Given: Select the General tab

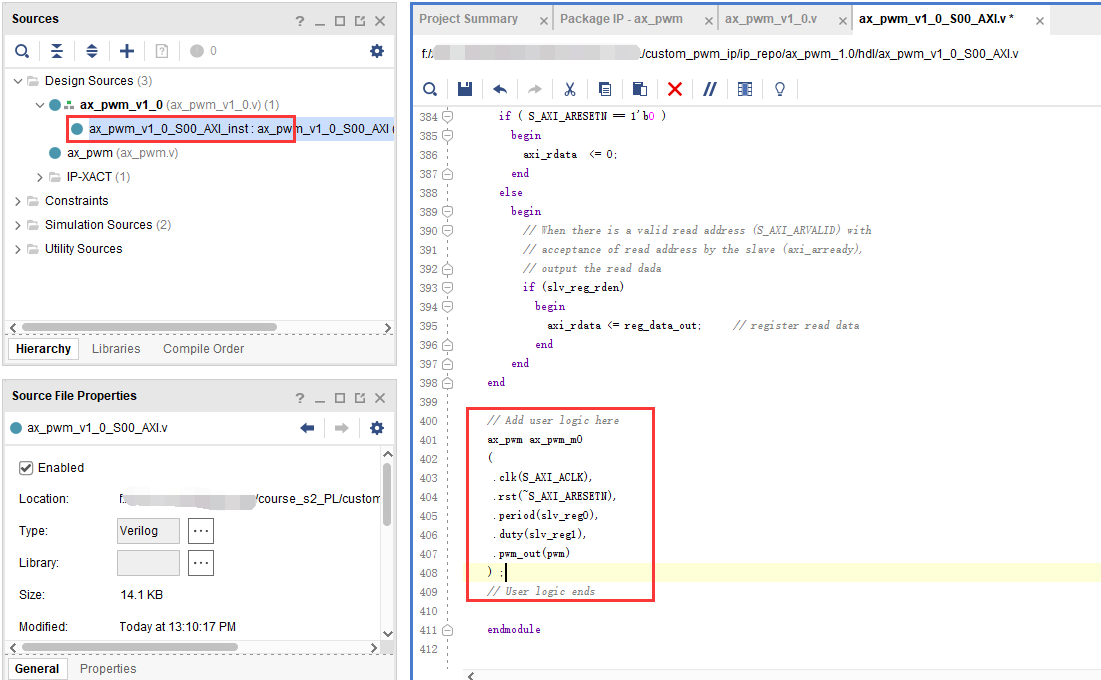Looking at the screenshot, I should click(37, 669).
